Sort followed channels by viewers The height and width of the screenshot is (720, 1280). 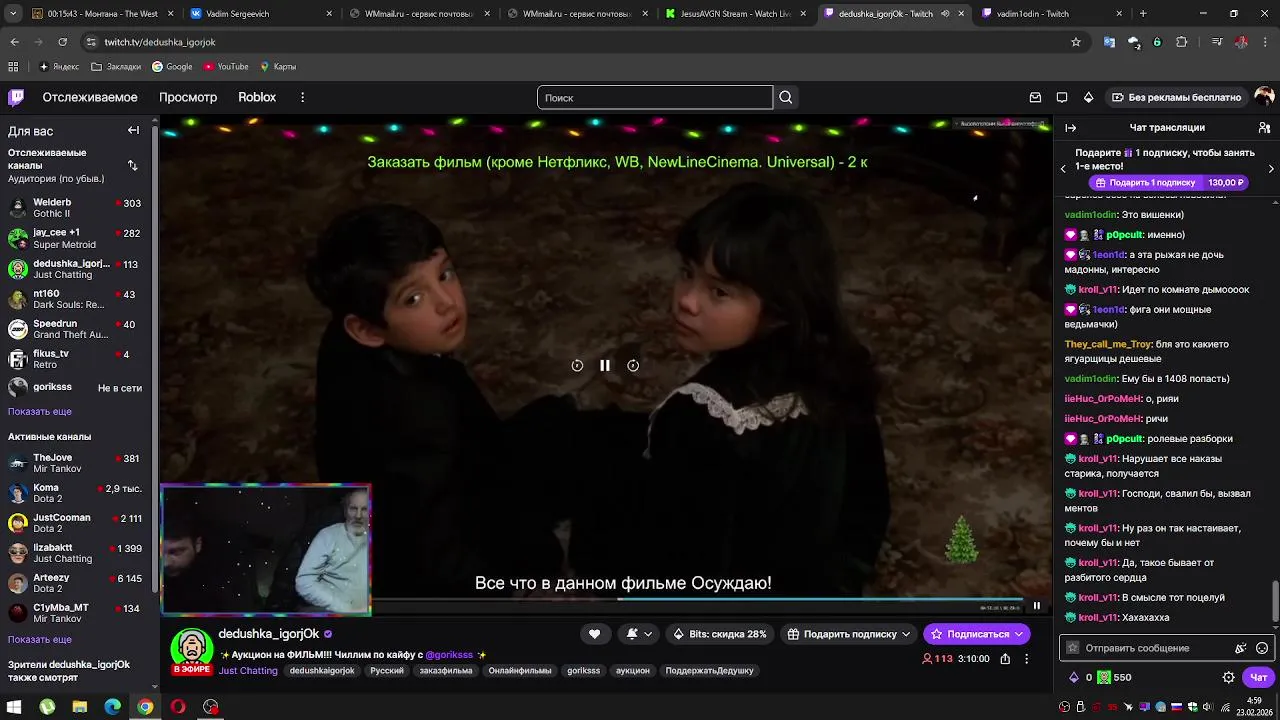tap(132, 165)
